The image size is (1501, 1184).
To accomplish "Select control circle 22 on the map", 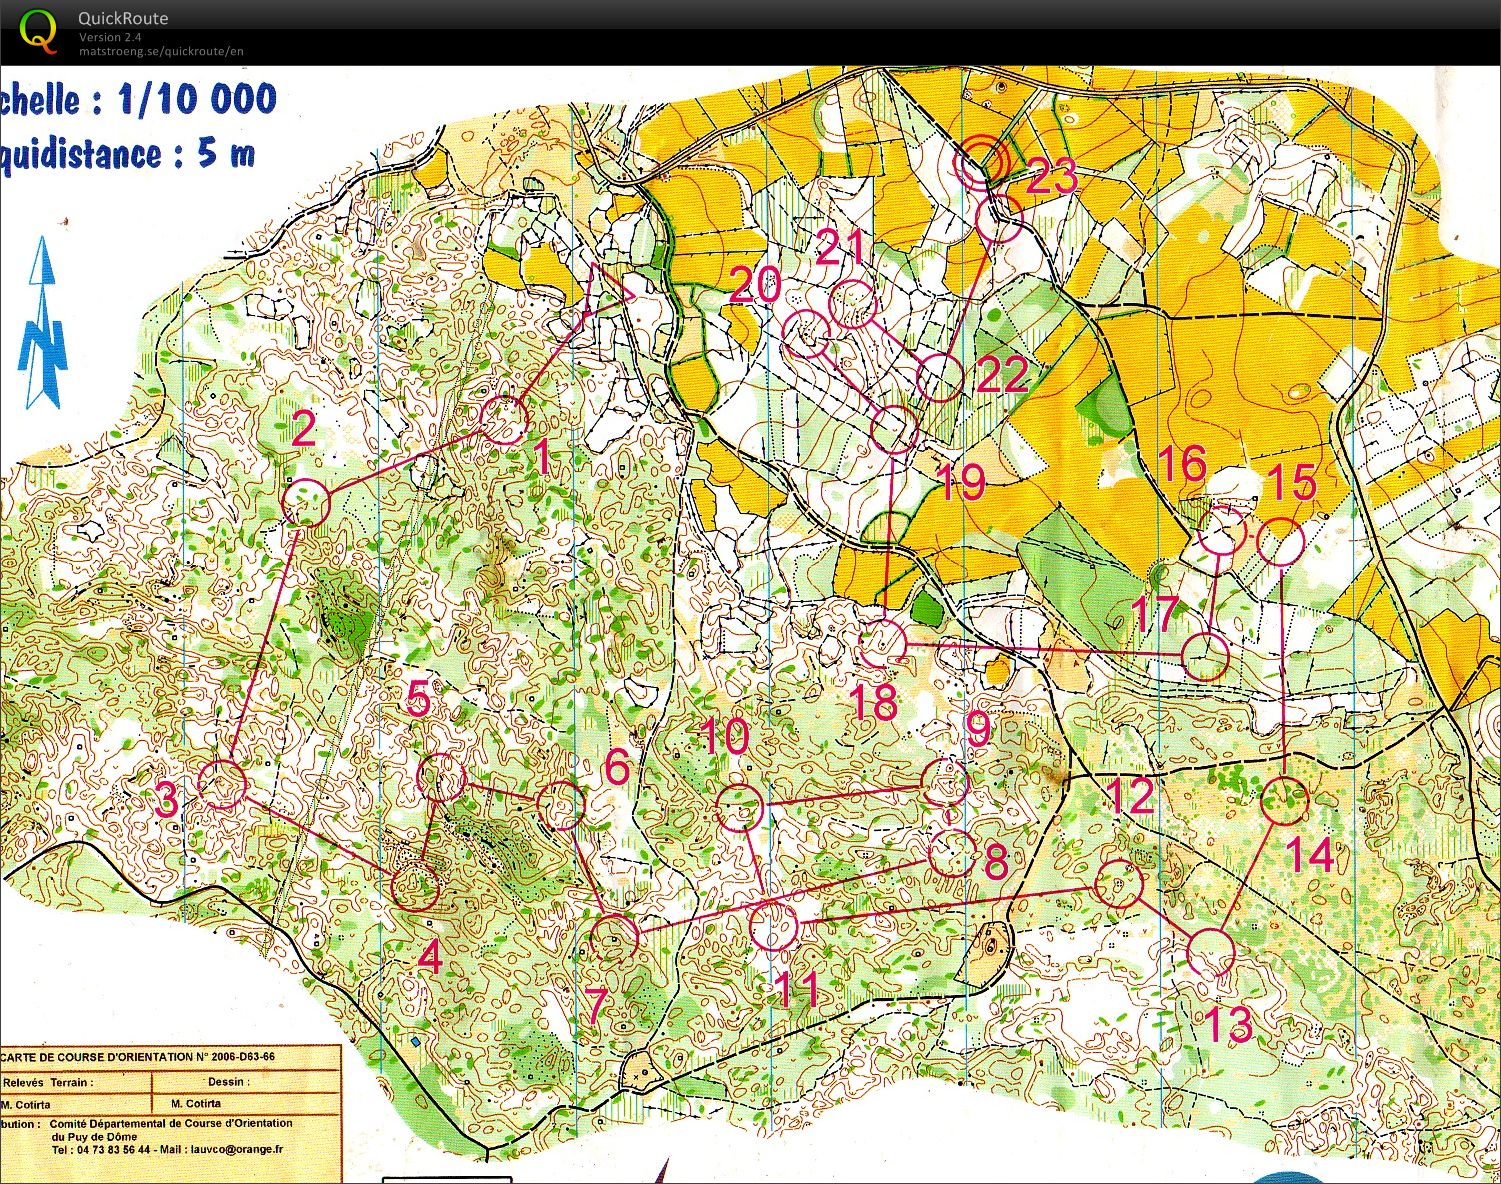I will point(939,378).
